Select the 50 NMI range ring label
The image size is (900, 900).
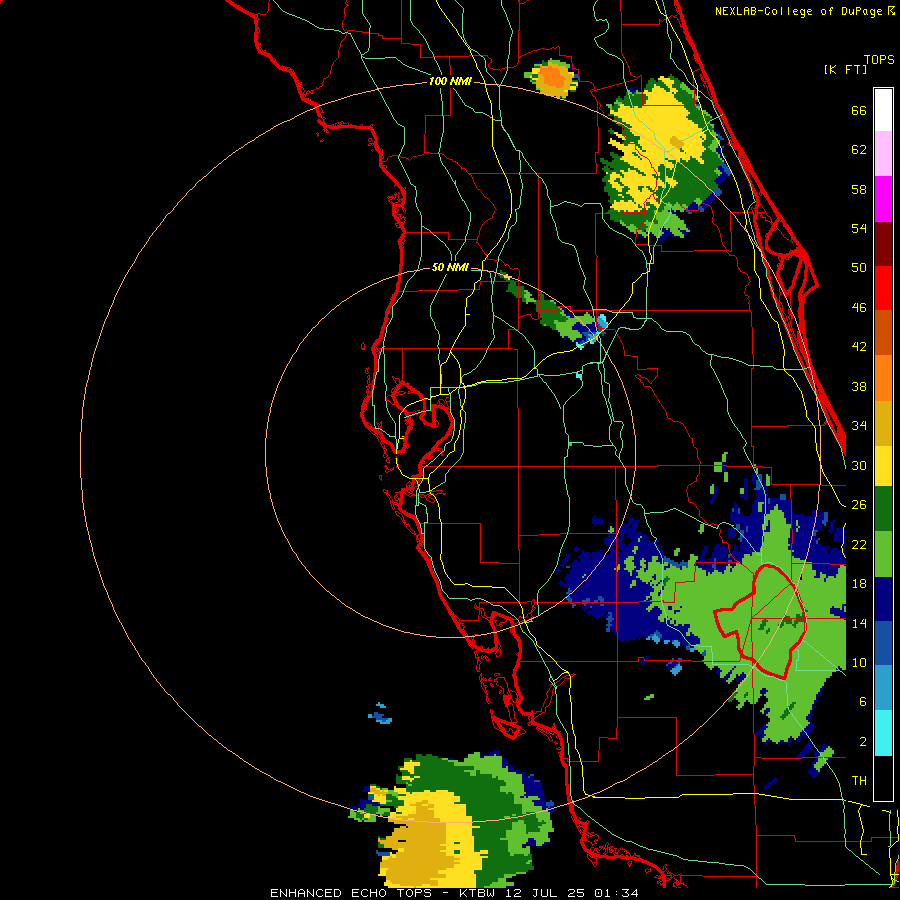[449, 267]
